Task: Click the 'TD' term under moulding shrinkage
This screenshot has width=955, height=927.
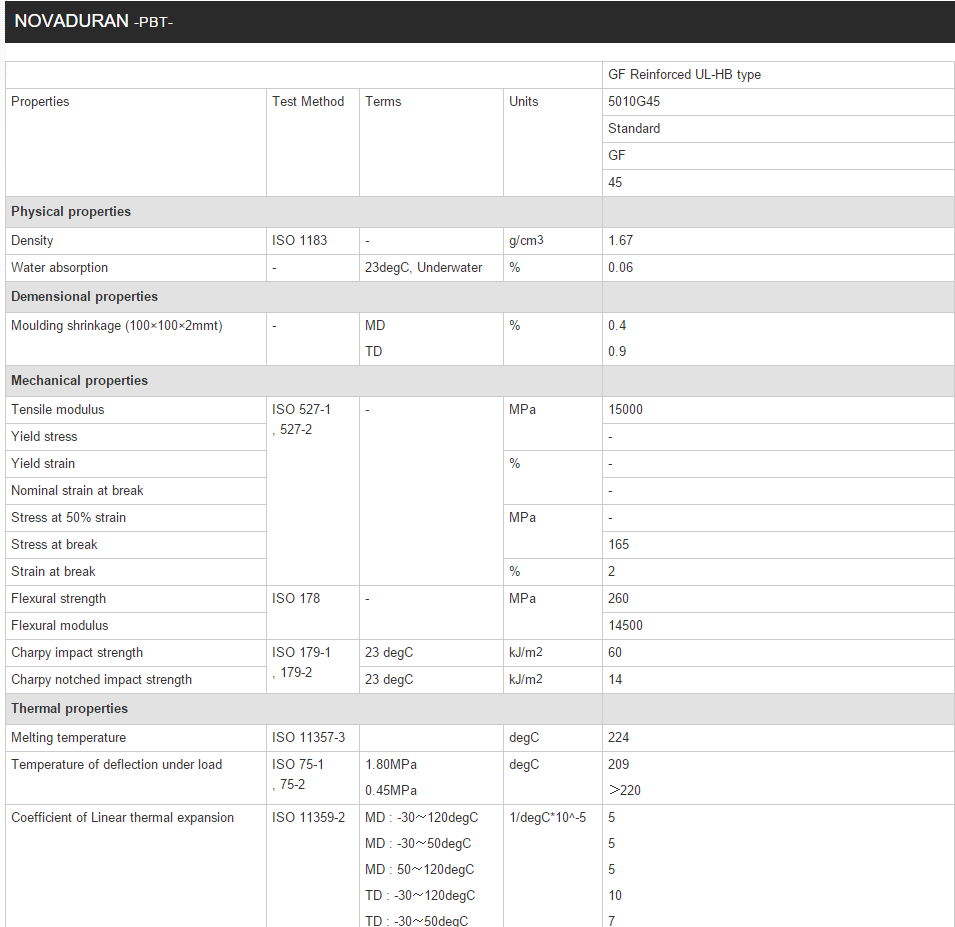Action: [x=373, y=351]
